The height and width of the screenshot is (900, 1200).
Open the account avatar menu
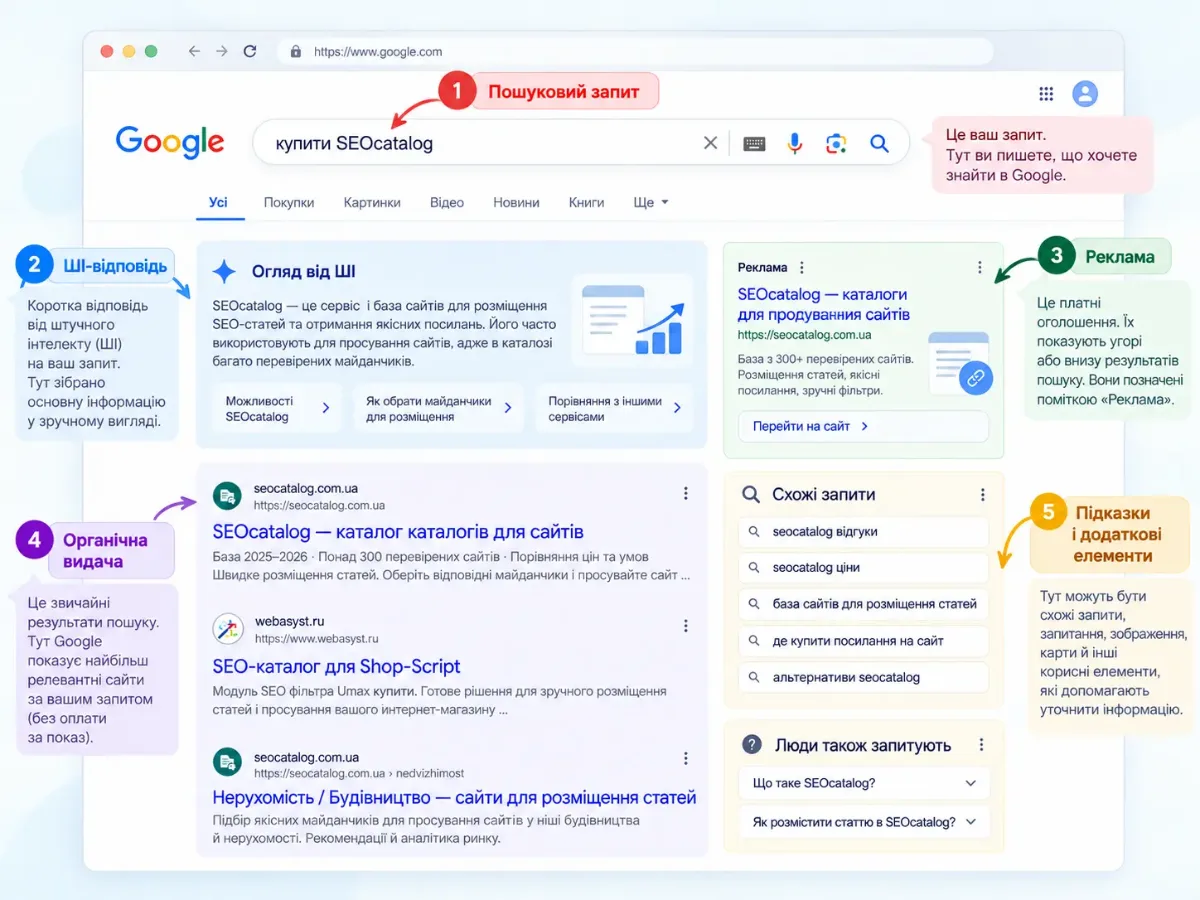[1085, 94]
